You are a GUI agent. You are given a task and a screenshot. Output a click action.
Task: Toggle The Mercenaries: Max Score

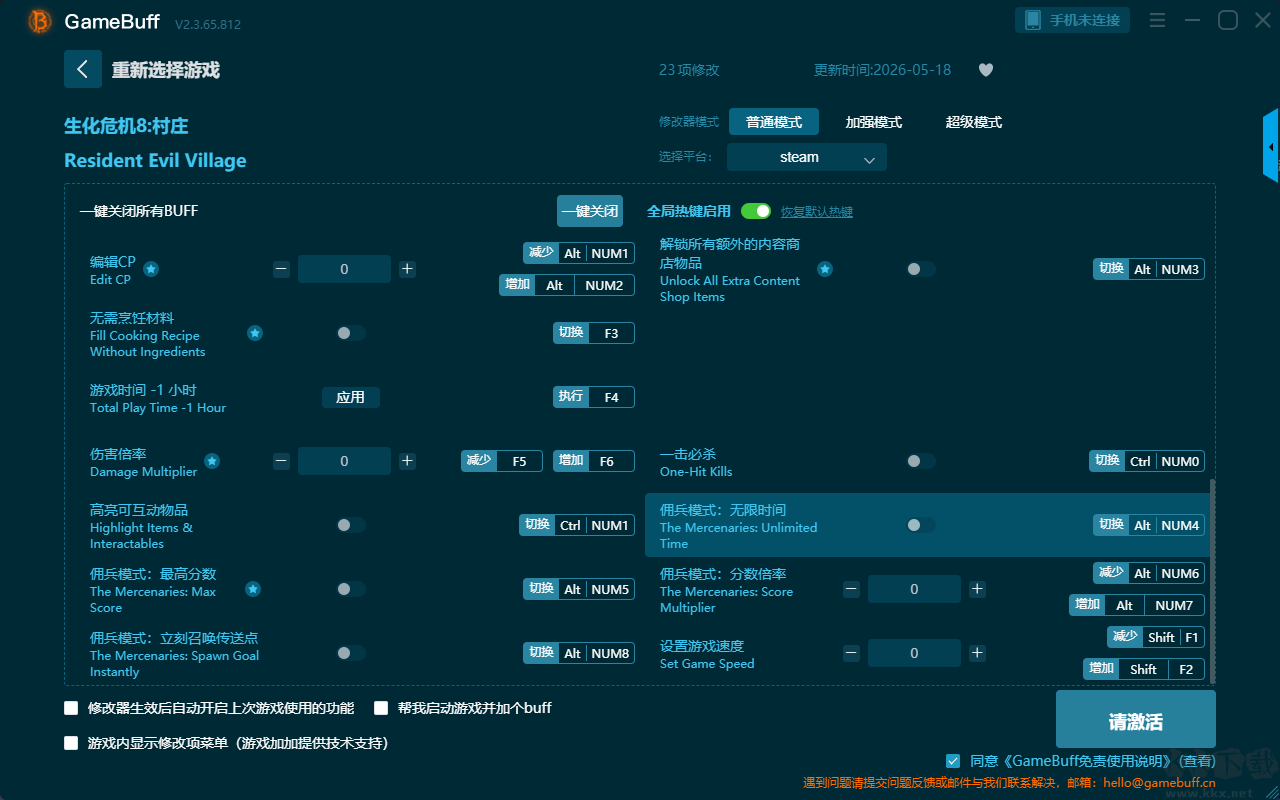click(351, 589)
